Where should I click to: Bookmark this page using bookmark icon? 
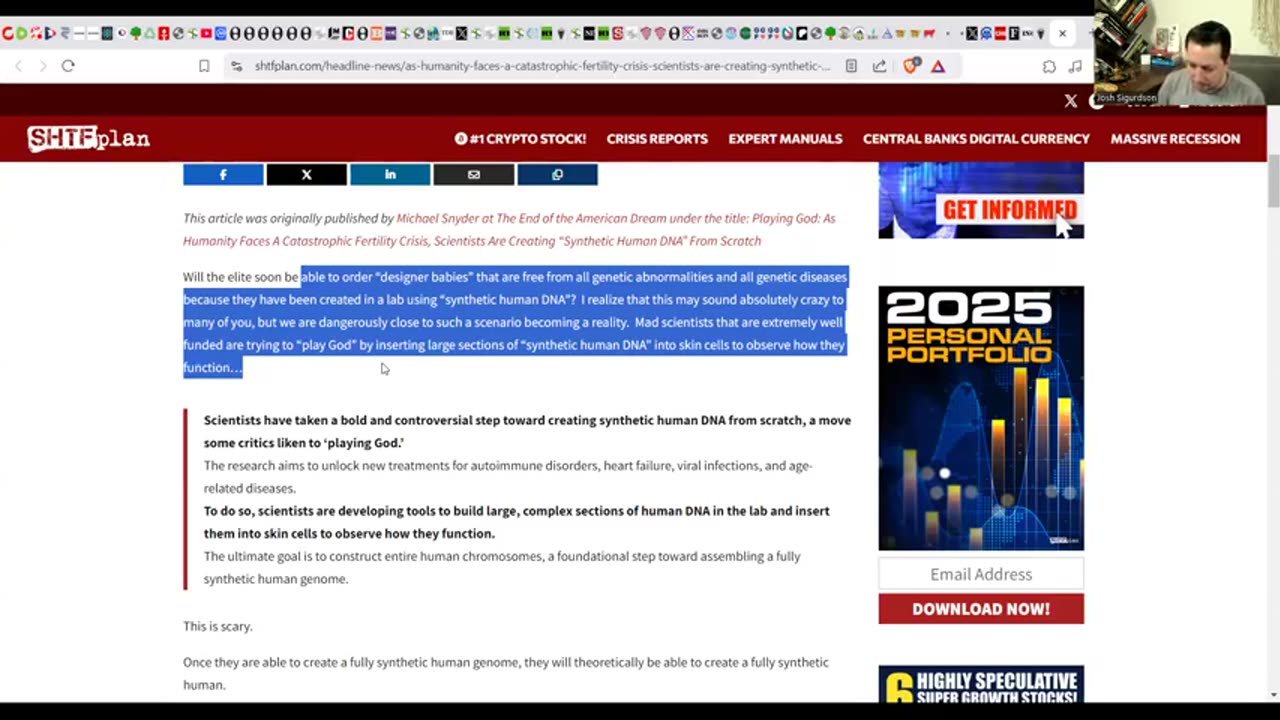tap(204, 66)
